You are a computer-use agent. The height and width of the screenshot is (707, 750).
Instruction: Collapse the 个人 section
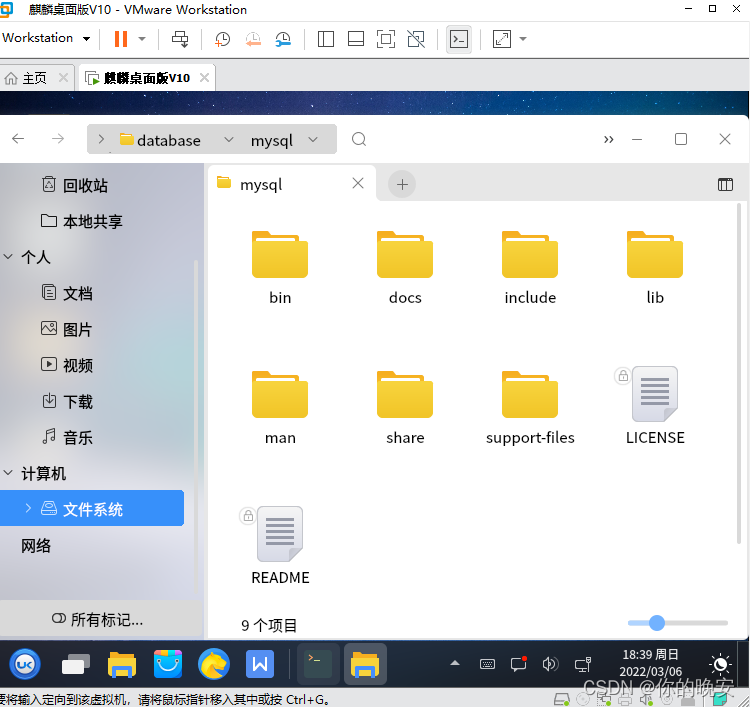8,257
